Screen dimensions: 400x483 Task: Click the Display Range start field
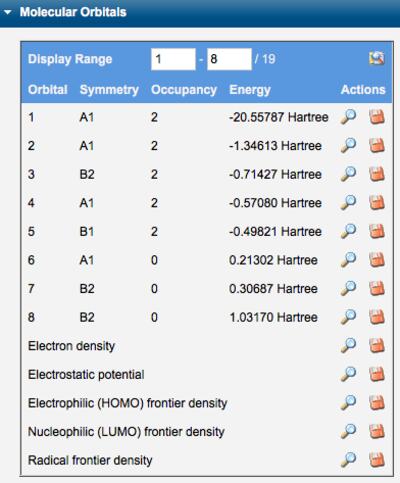[173, 59]
